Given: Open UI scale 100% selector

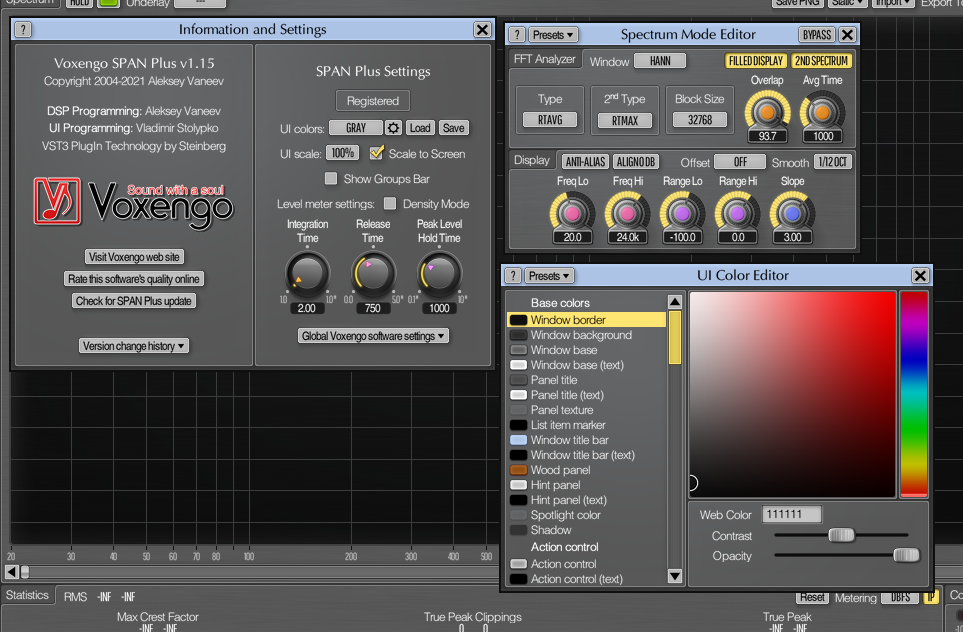Looking at the screenshot, I should click(x=343, y=153).
